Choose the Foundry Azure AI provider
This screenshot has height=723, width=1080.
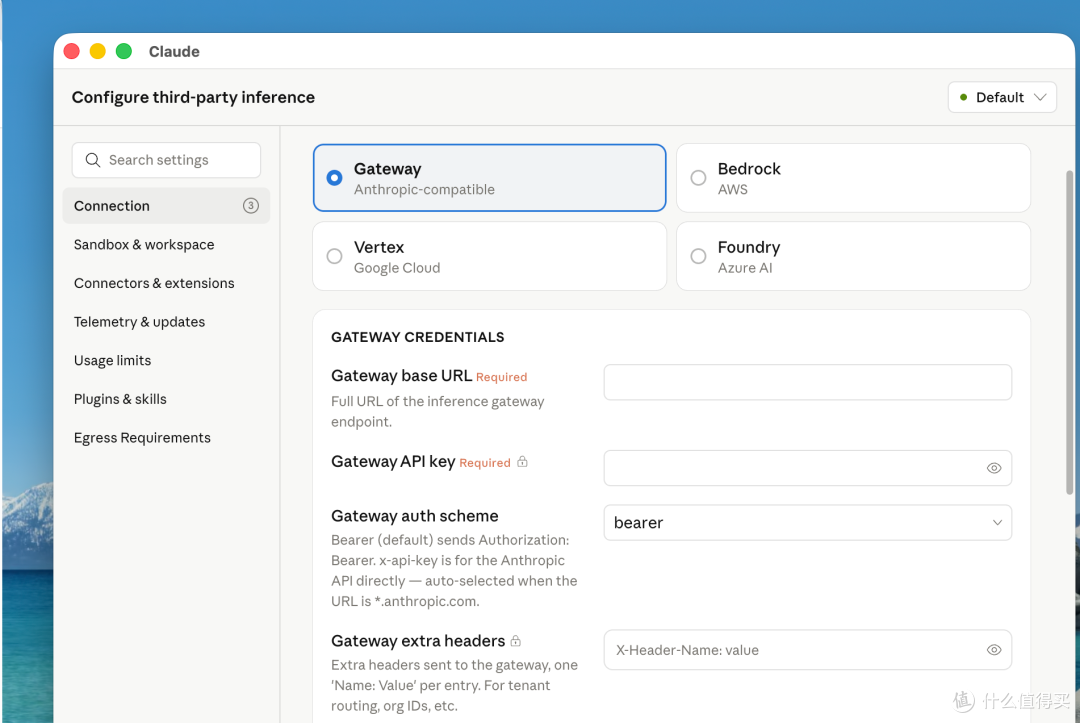(x=853, y=256)
